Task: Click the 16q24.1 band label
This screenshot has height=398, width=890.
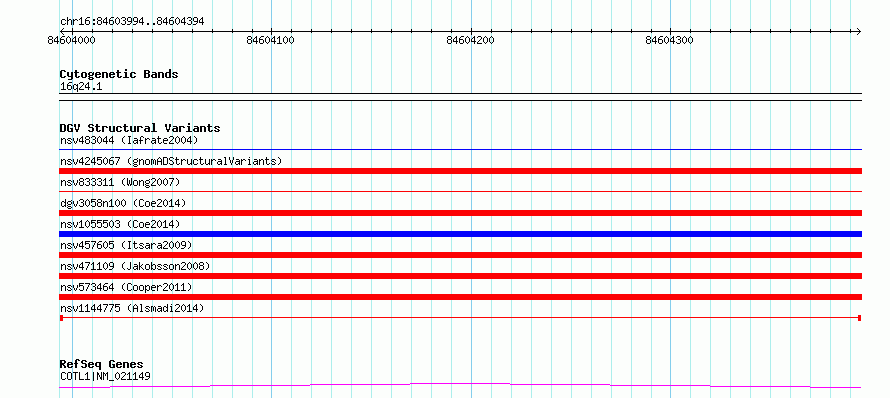Action: click(81, 87)
